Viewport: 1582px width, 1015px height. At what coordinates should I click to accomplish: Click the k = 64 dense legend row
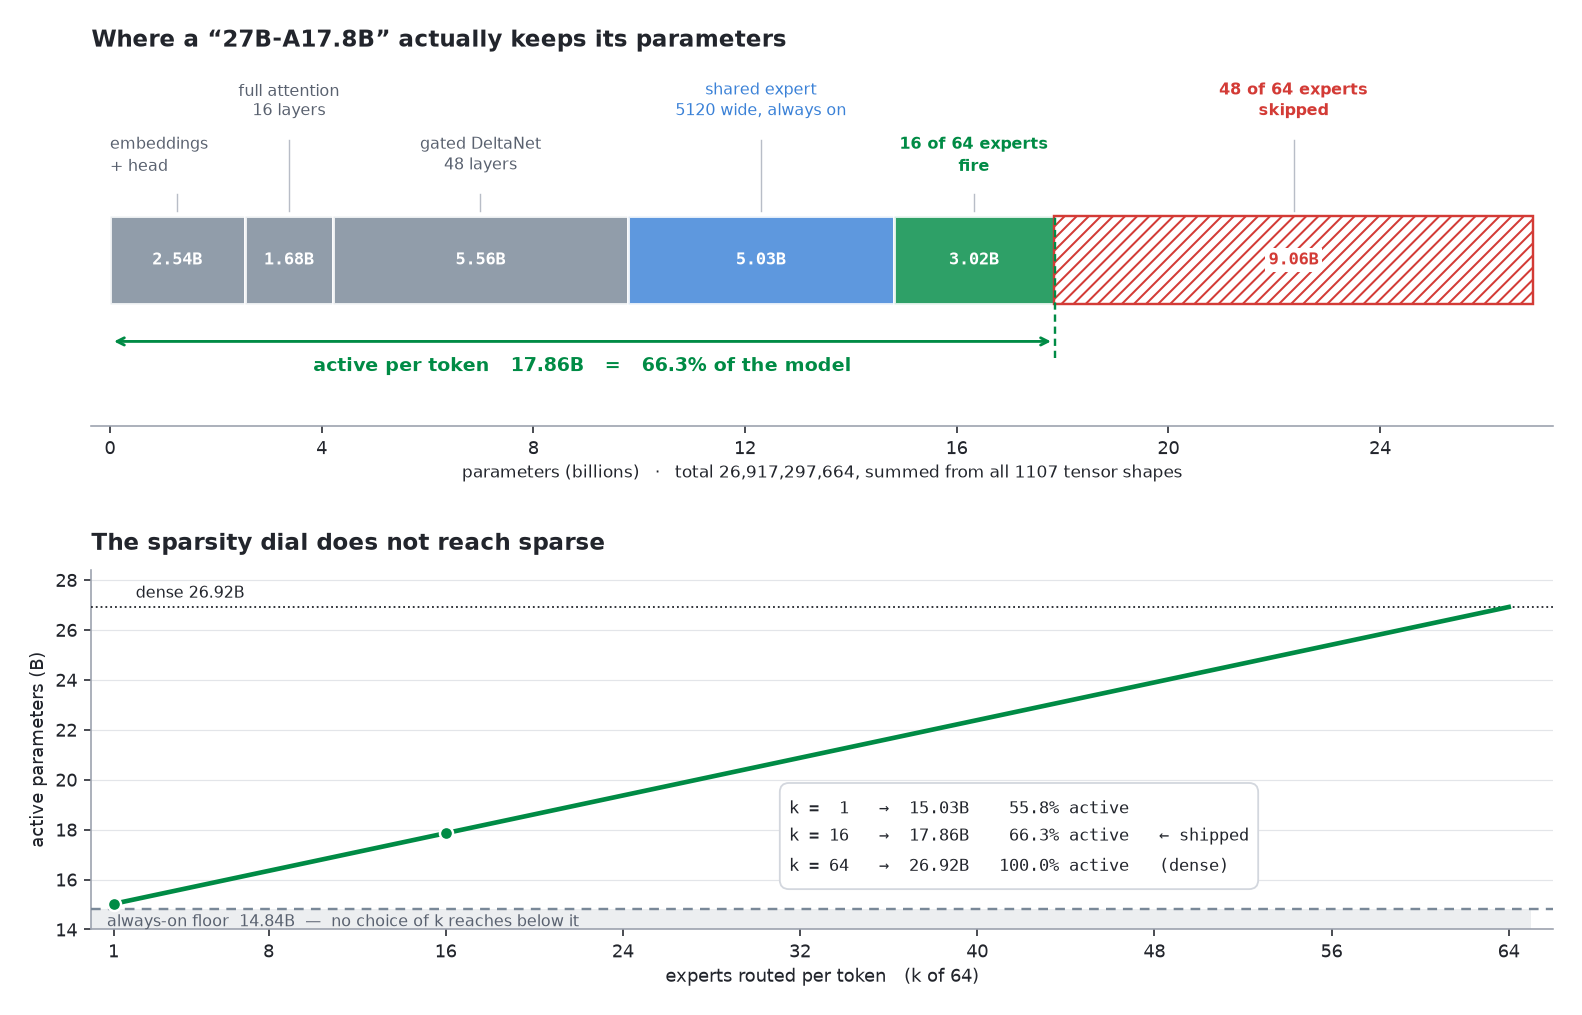(x=1008, y=865)
